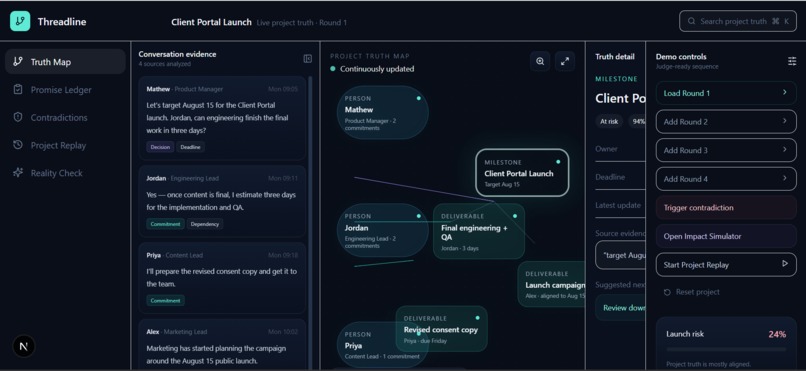Viewport: 806px width, 371px height.
Task: Select the Final engineering + QA deliverable node
Action: [x=479, y=231]
